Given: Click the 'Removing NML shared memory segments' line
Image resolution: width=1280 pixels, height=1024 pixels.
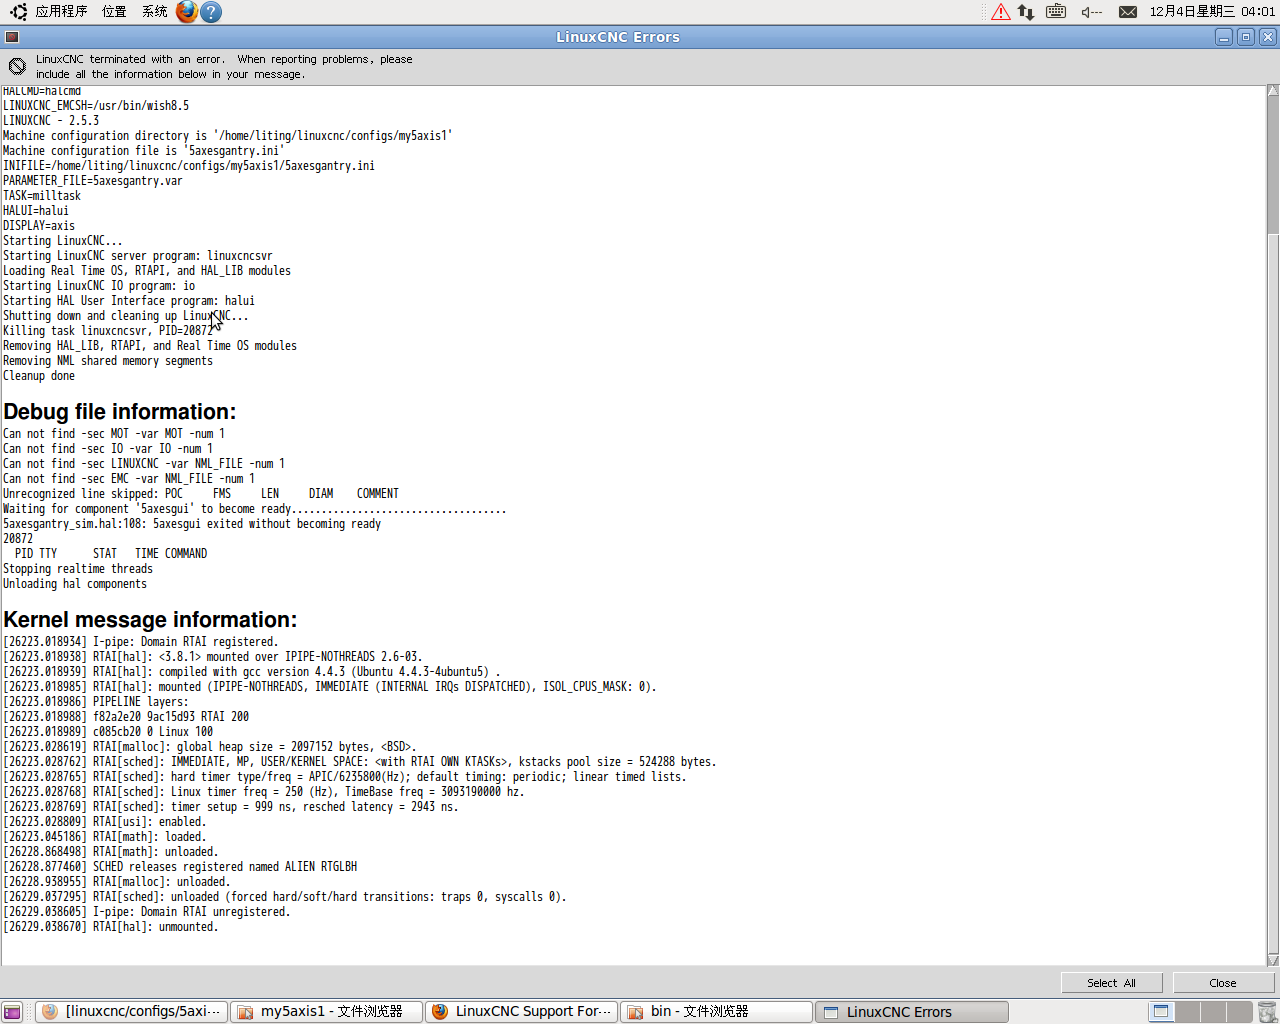Looking at the screenshot, I should (108, 361).
